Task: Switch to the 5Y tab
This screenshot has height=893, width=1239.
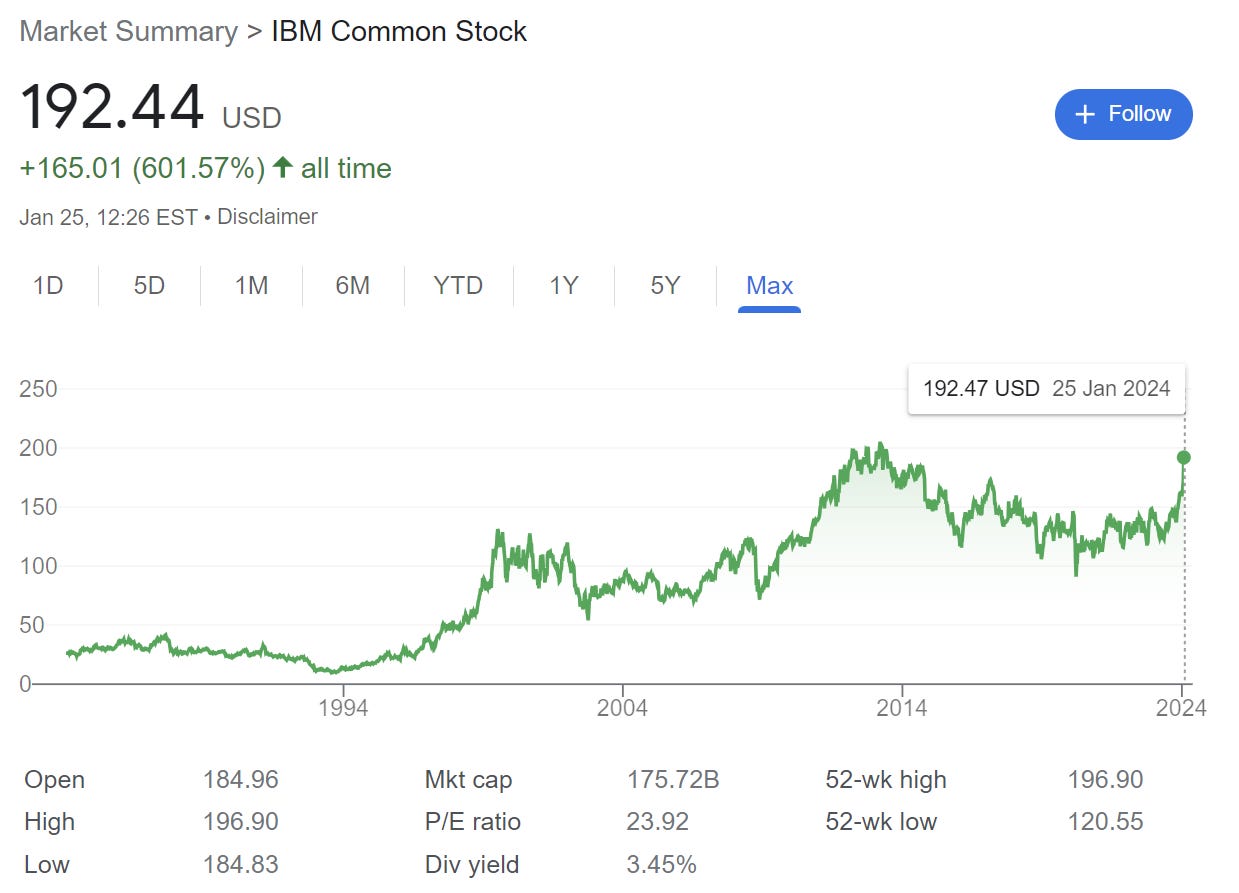Action: tap(665, 286)
